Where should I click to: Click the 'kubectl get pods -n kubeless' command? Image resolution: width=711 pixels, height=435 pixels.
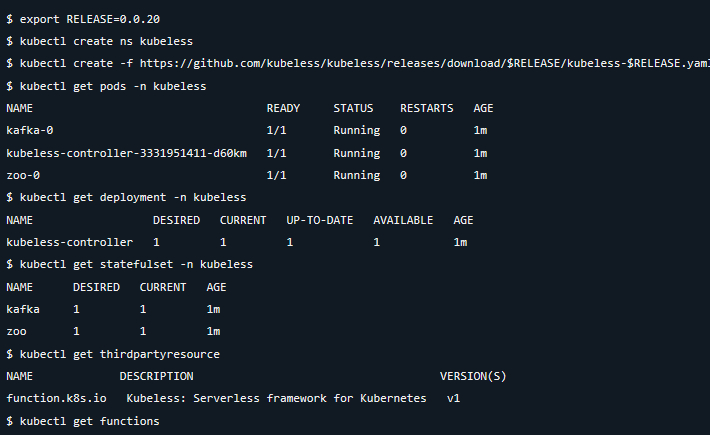pos(112,86)
